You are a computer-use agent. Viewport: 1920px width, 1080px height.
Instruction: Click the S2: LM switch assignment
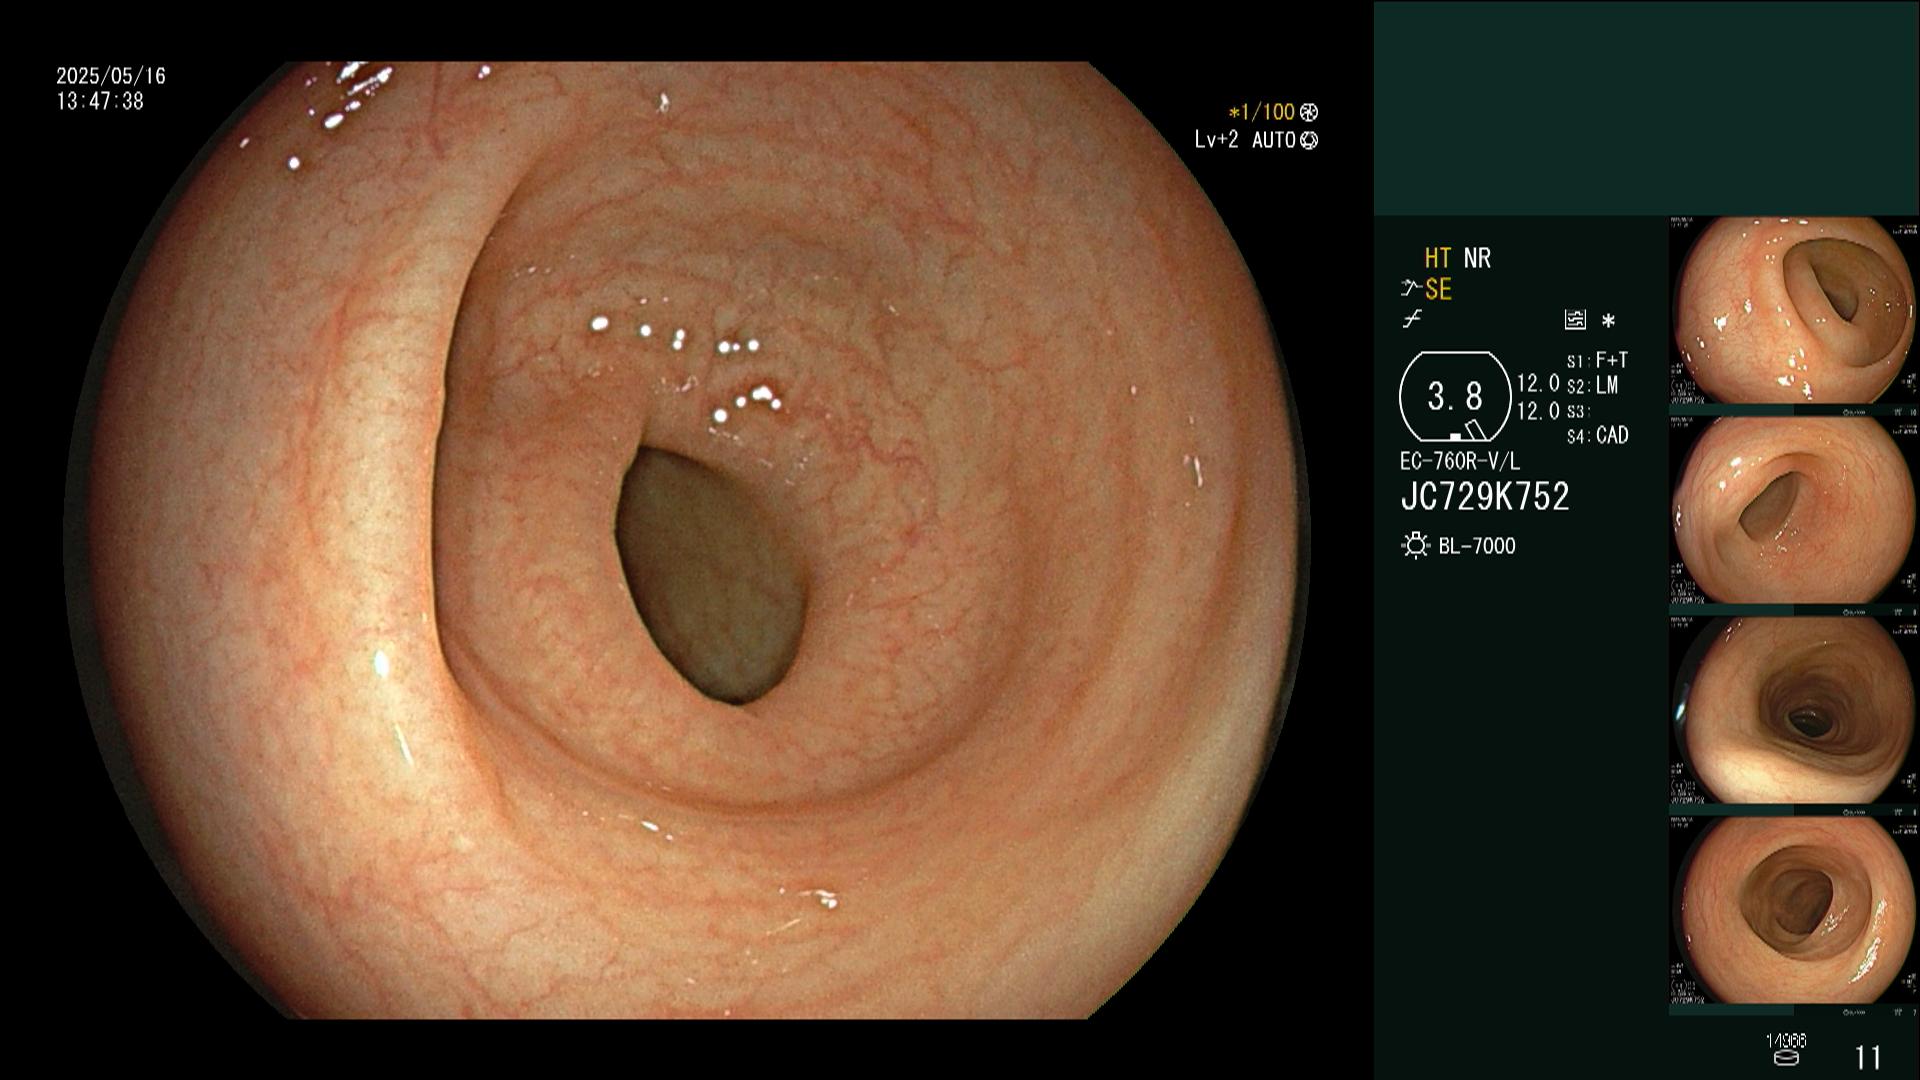pyautogui.click(x=1593, y=386)
